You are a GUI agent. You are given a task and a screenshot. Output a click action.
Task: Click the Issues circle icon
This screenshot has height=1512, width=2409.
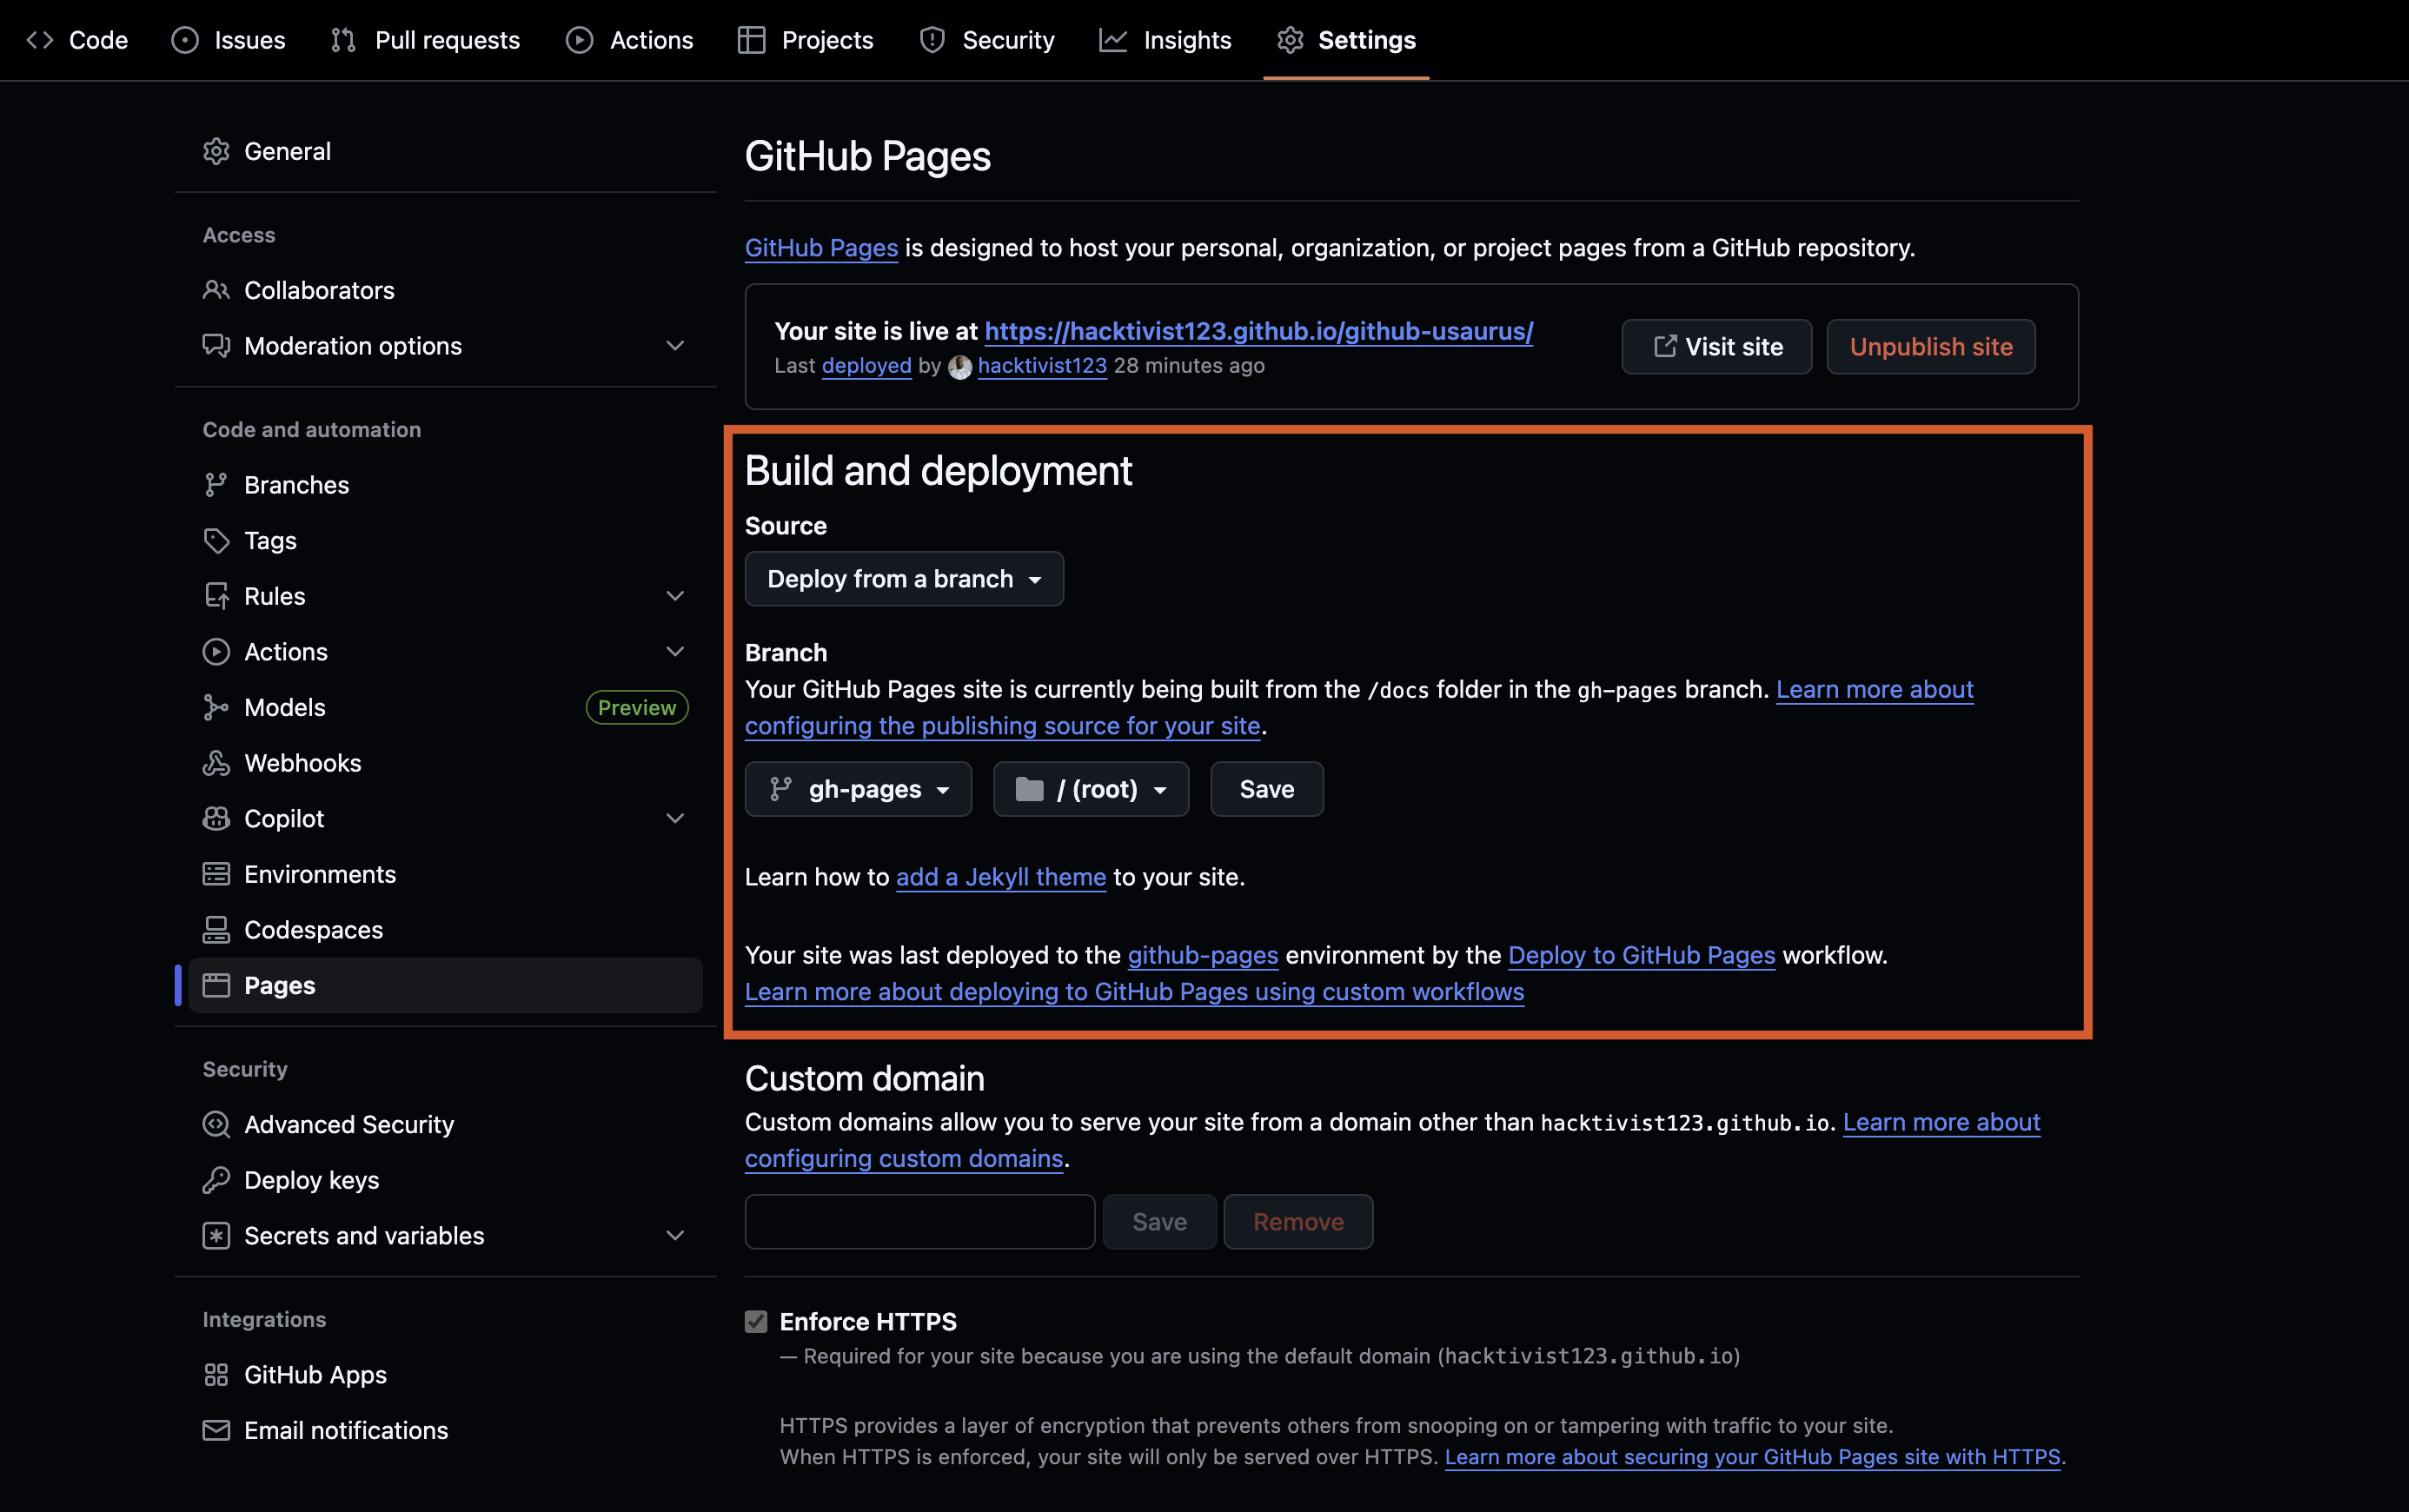(x=185, y=40)
